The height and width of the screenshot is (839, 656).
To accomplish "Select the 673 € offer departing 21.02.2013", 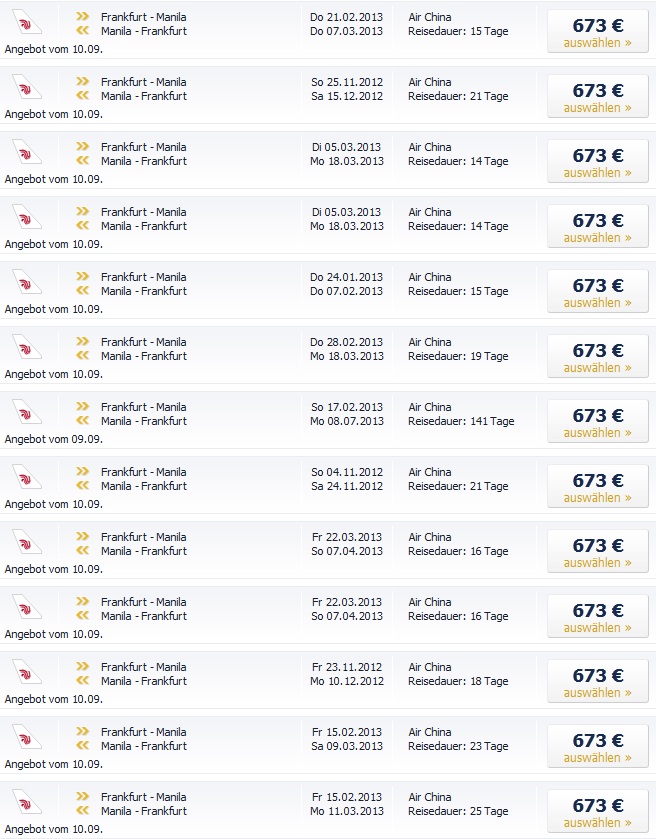I will coord(598,32).
